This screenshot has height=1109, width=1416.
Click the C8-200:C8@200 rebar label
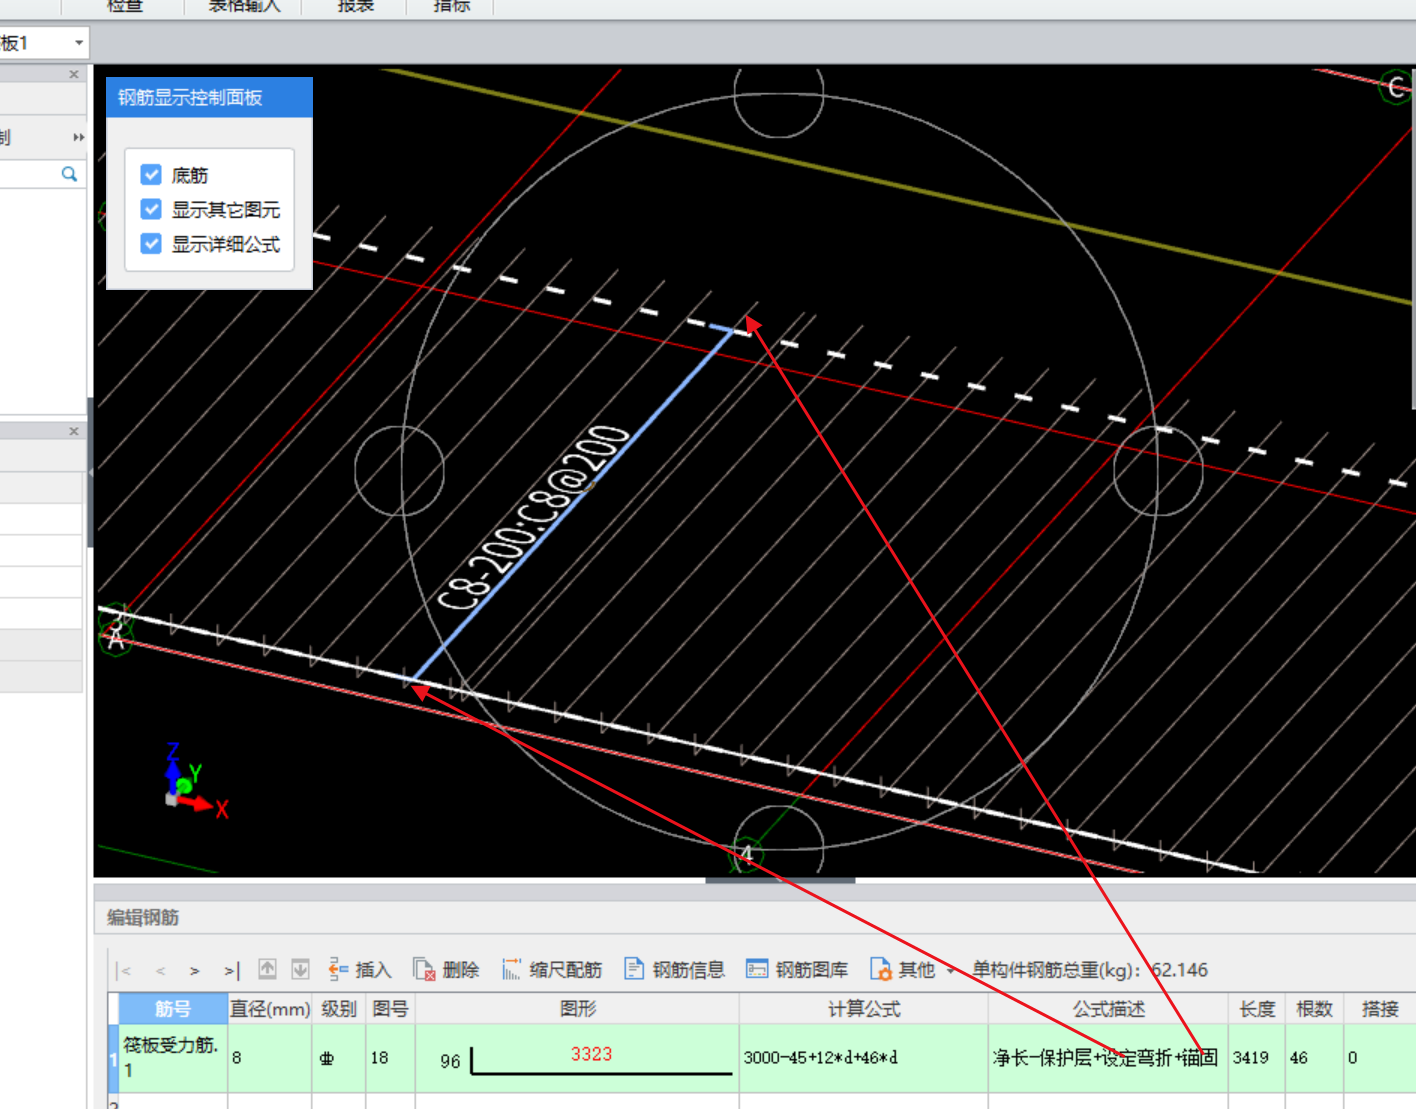(534, 517)
